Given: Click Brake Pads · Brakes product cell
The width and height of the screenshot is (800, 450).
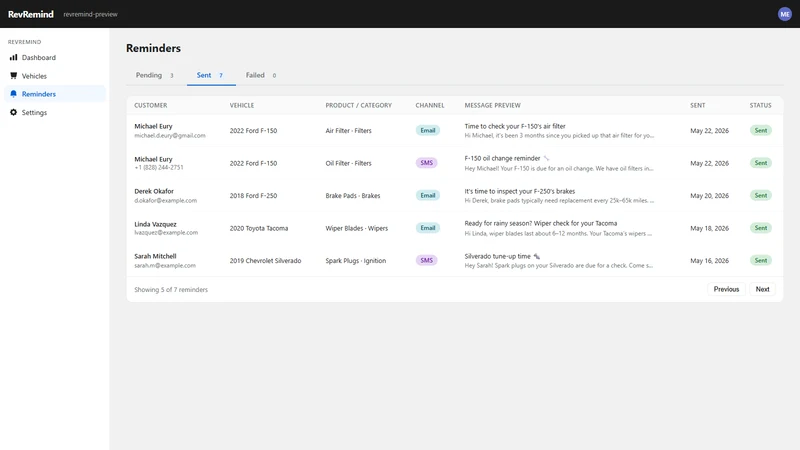Looking at the screenshot, I should 353,195.
